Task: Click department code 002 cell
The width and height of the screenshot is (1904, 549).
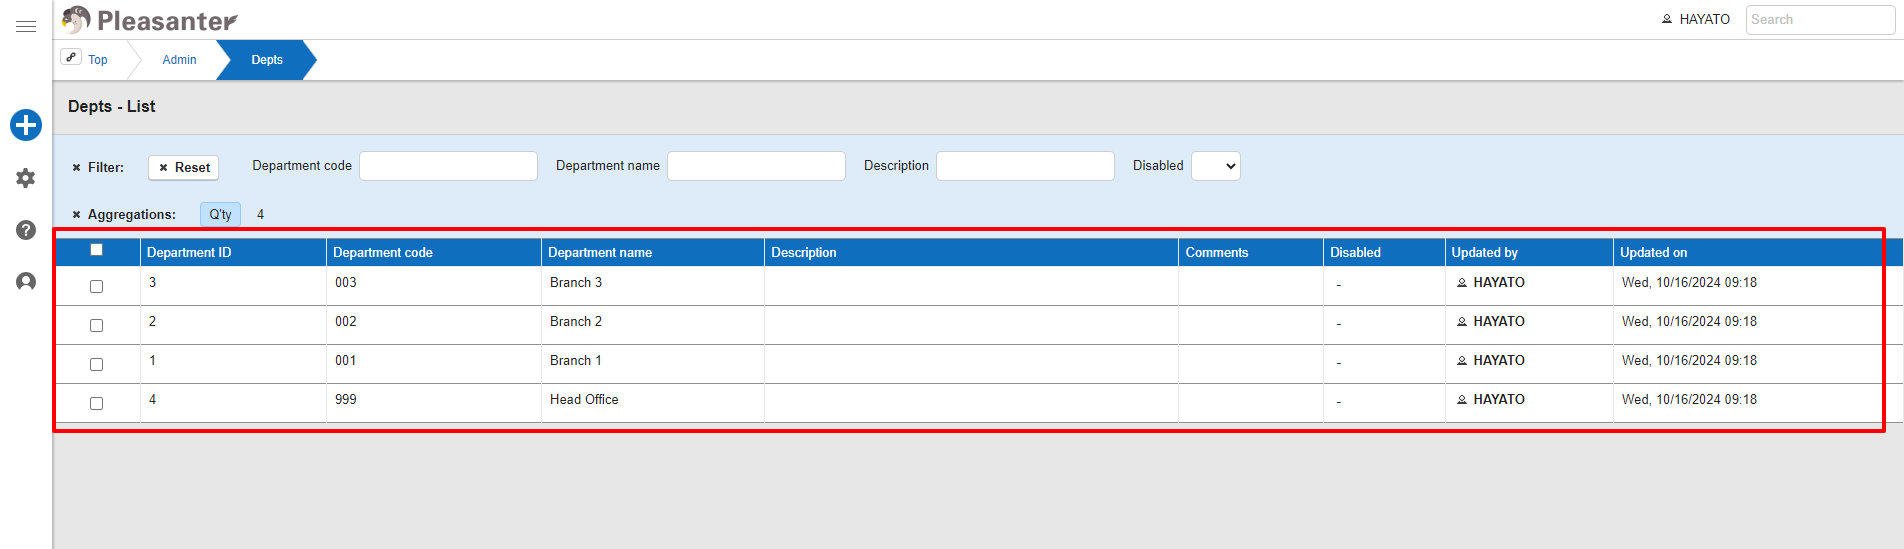Action: click(346, 322)
